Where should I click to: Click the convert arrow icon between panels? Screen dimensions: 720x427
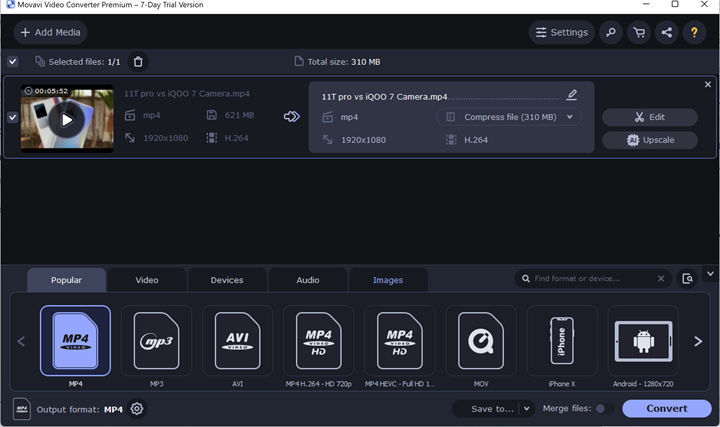pos(292,117)
